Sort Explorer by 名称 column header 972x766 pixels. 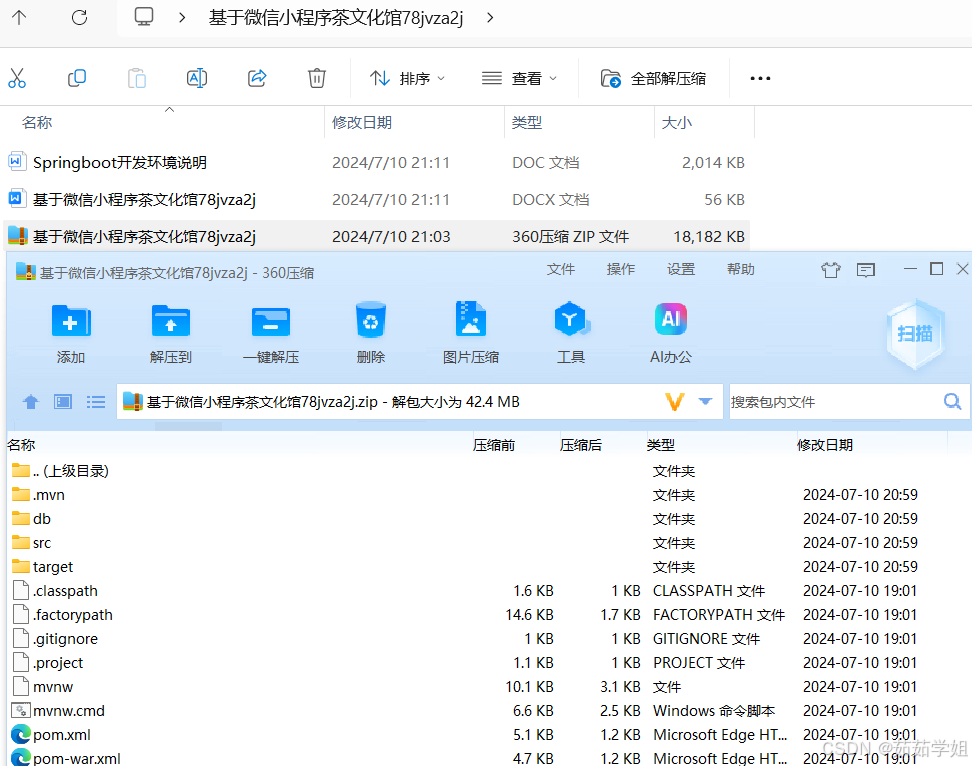point(37,123)
